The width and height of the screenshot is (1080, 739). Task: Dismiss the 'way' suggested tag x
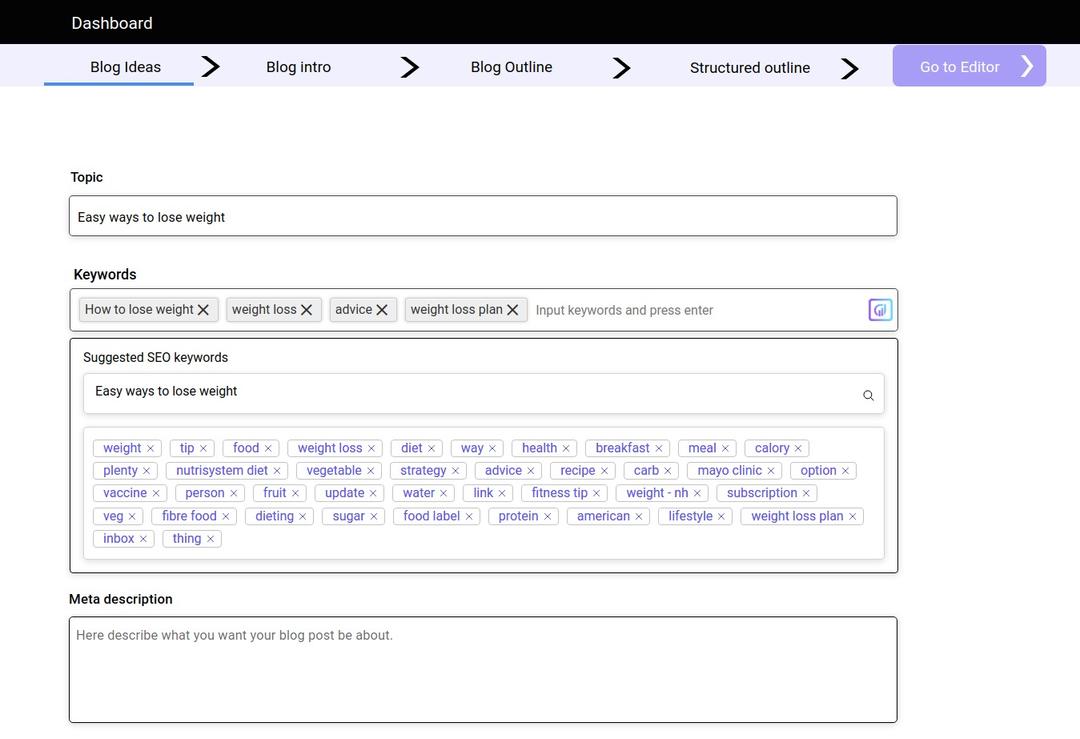pyautogui.click(x=492, y=448)
